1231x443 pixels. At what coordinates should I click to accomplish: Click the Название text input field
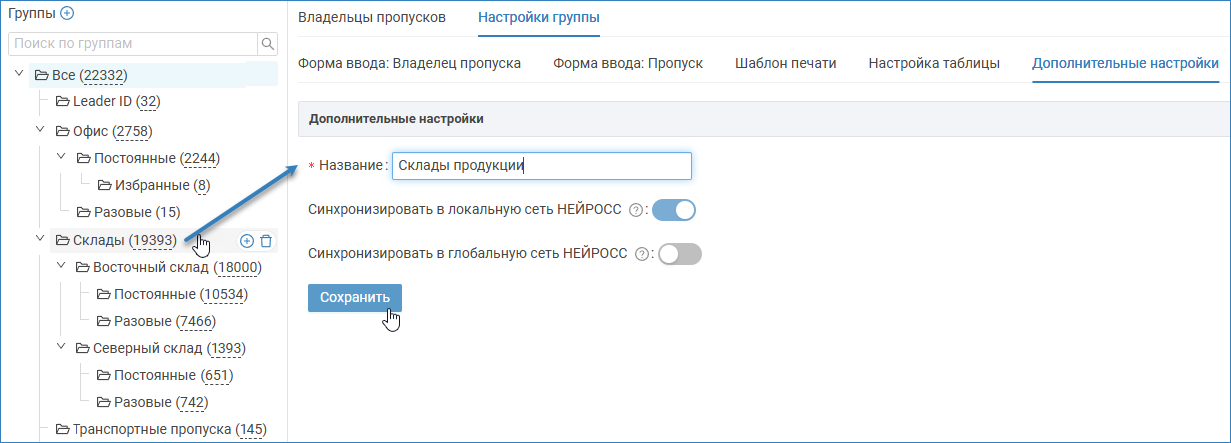[x=541, y=166]
